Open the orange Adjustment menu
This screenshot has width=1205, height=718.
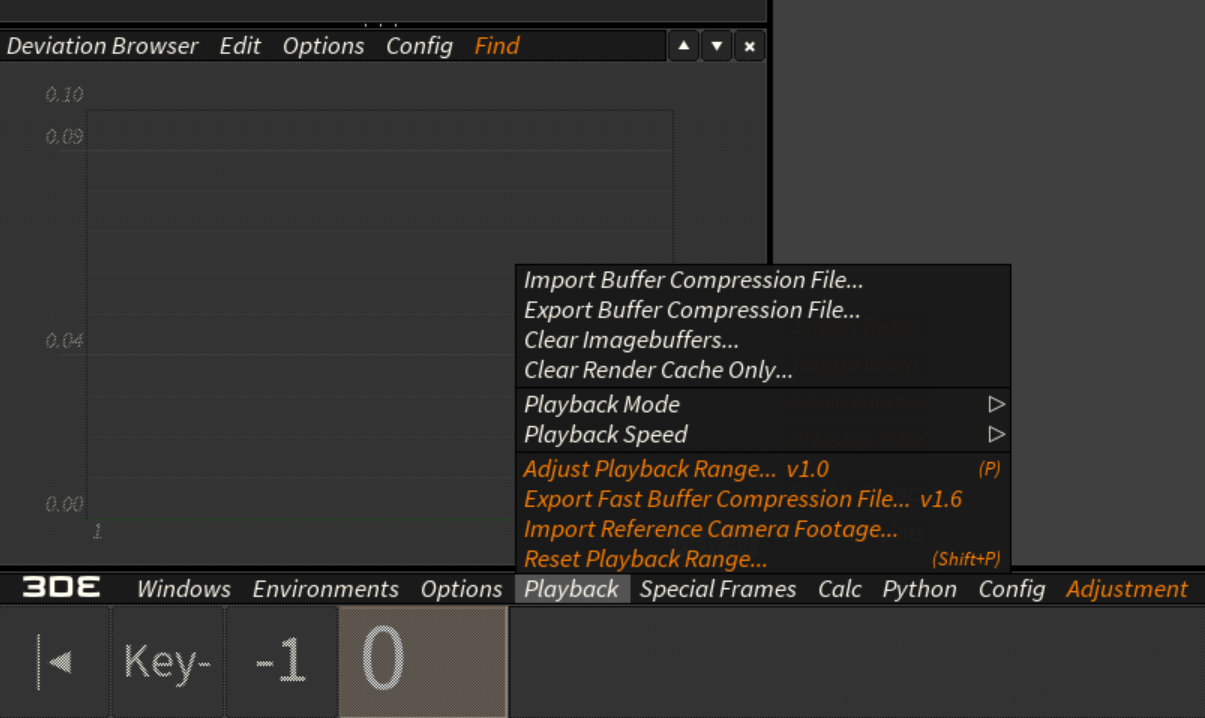point(1127,589)
